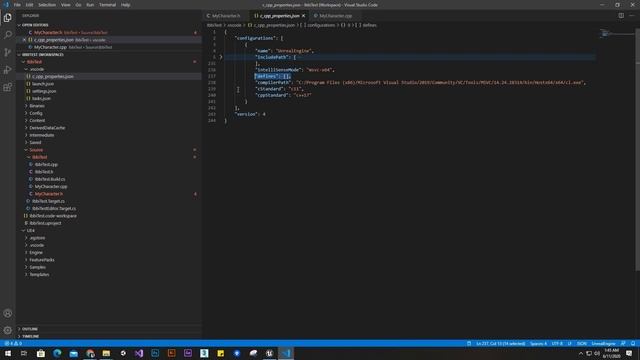Close the c_cpp_properties.json editor tab
The height and width of the screenshot is (360, 640).
[x=303, y=16]
